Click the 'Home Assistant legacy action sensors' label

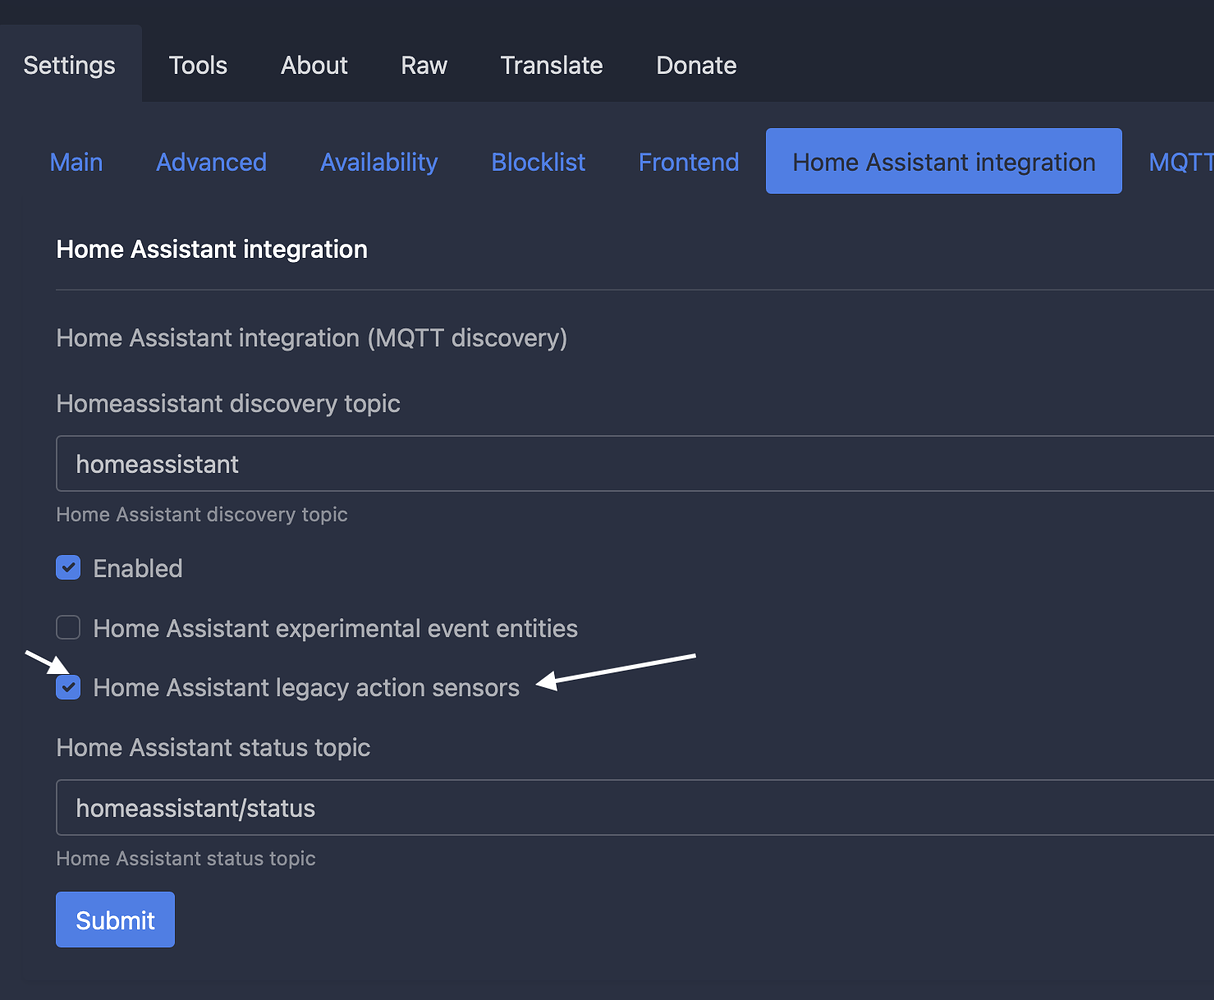click(306, 688)
